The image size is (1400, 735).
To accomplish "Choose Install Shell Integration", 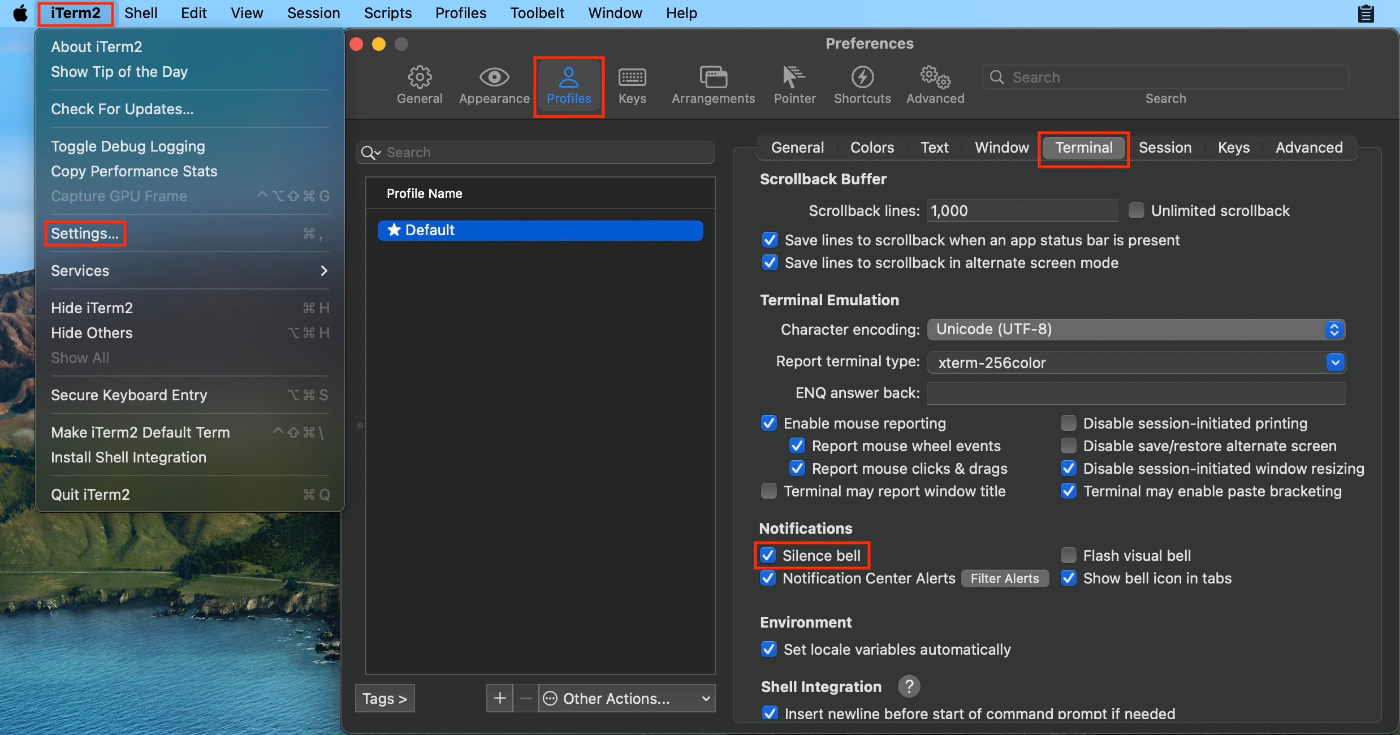I will [x=190, y=457].
